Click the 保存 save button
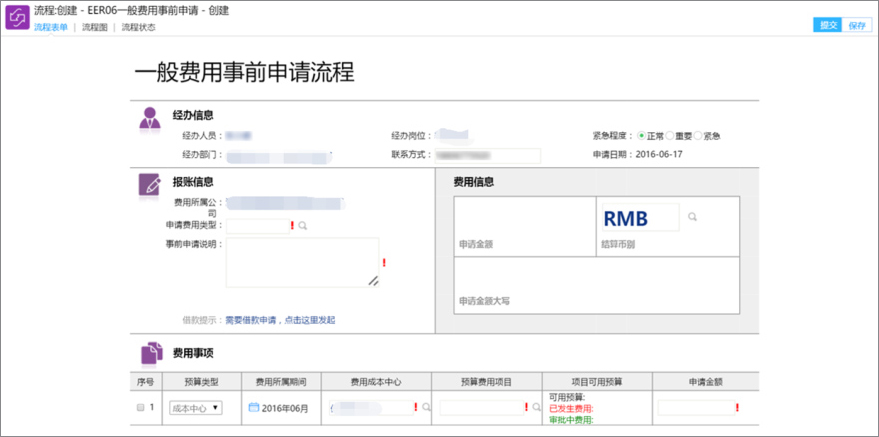The height and width of the screenshot is (437, 879). [x=857, y=25]
